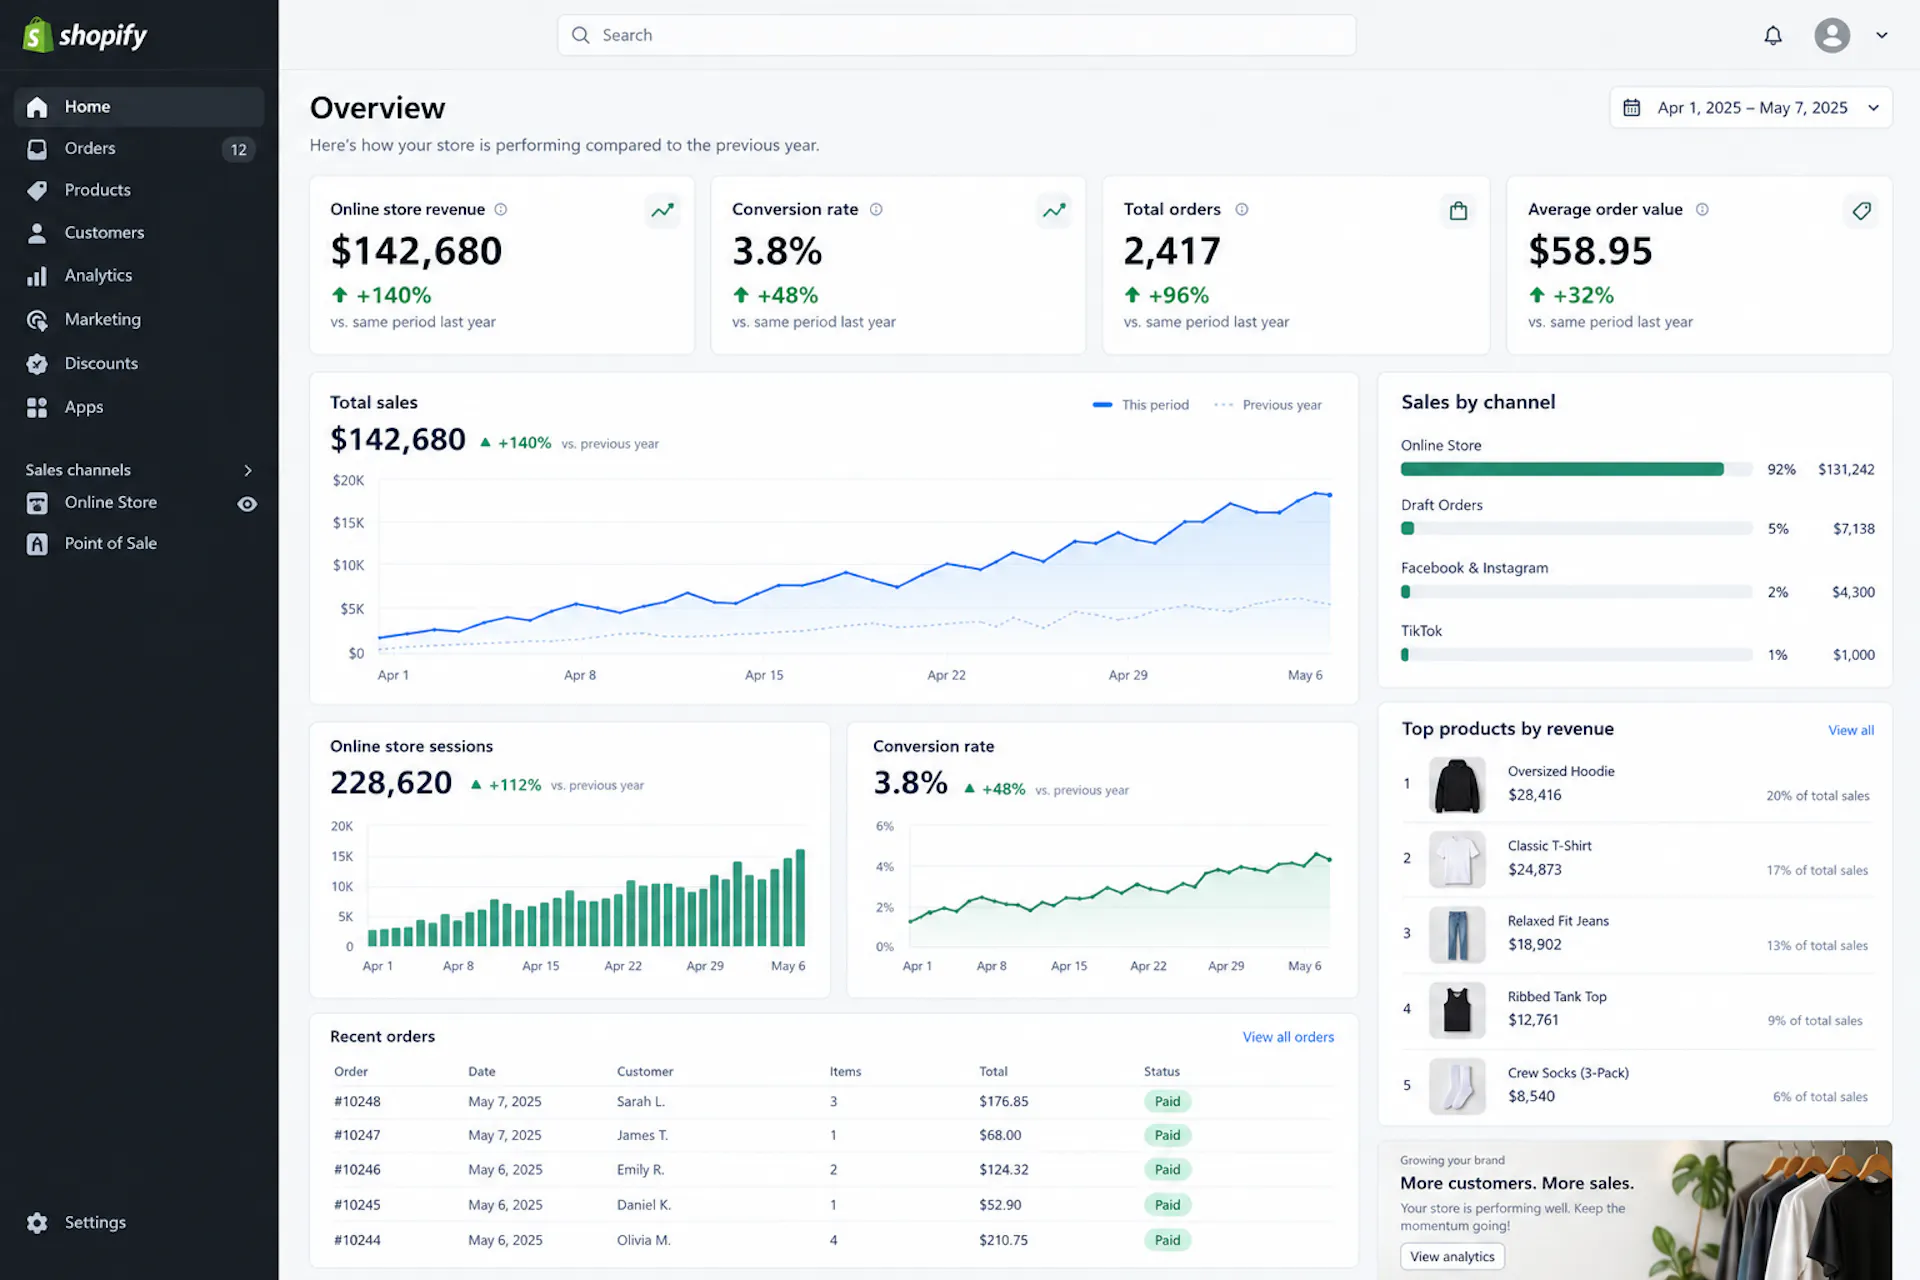
Task: Toggle 'This period' legend in Total sales
Action: 1141,405
